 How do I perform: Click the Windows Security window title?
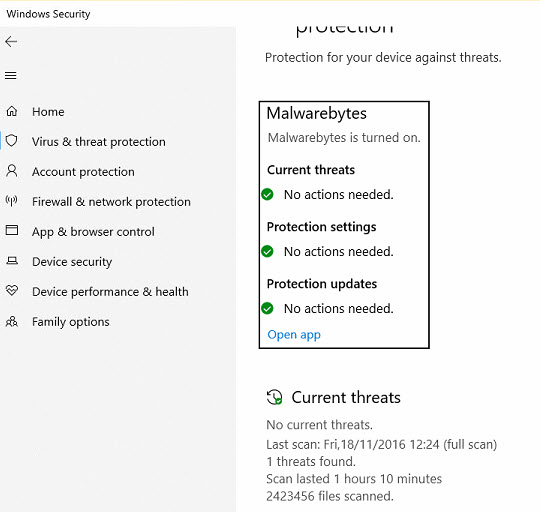pos(48,14)
